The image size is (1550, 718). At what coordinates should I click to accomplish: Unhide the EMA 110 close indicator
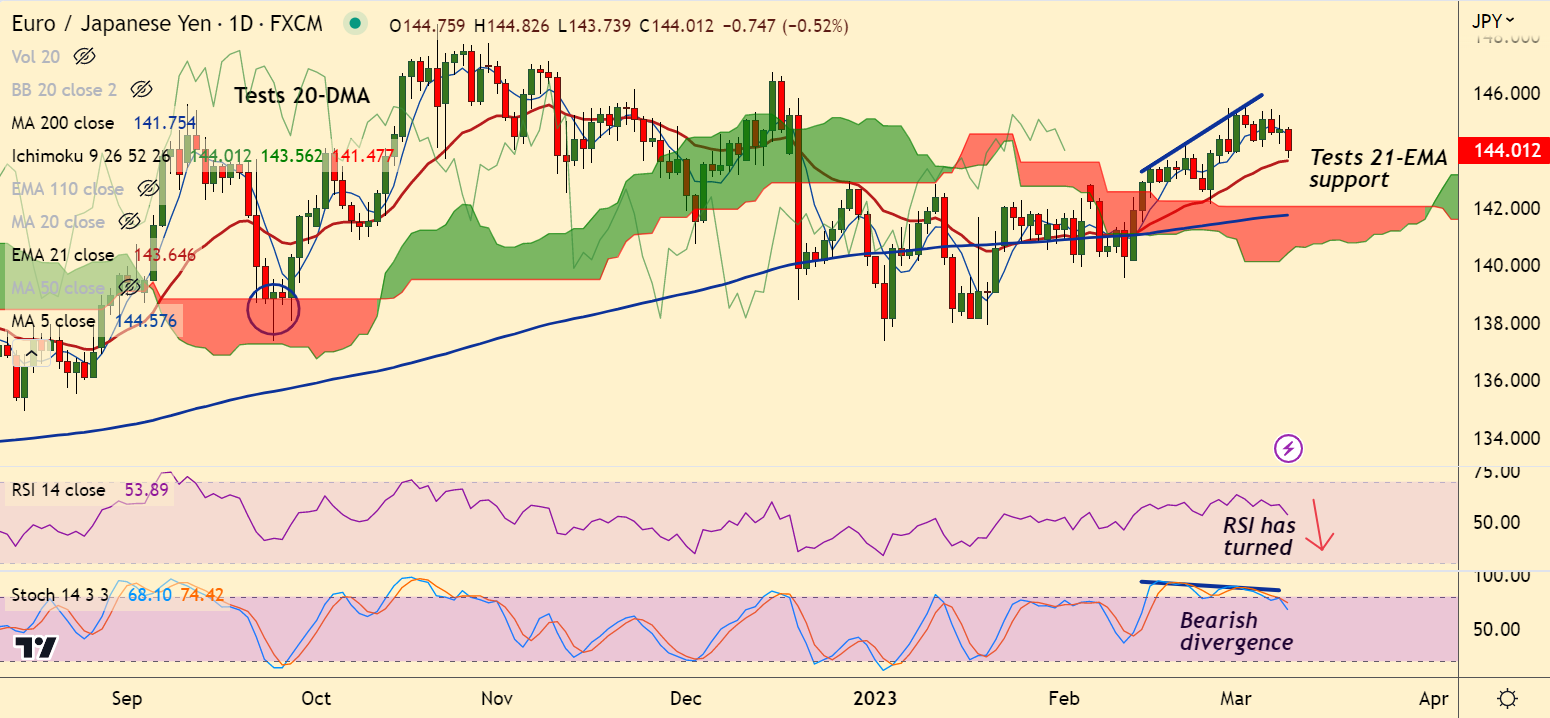point(148,189)
